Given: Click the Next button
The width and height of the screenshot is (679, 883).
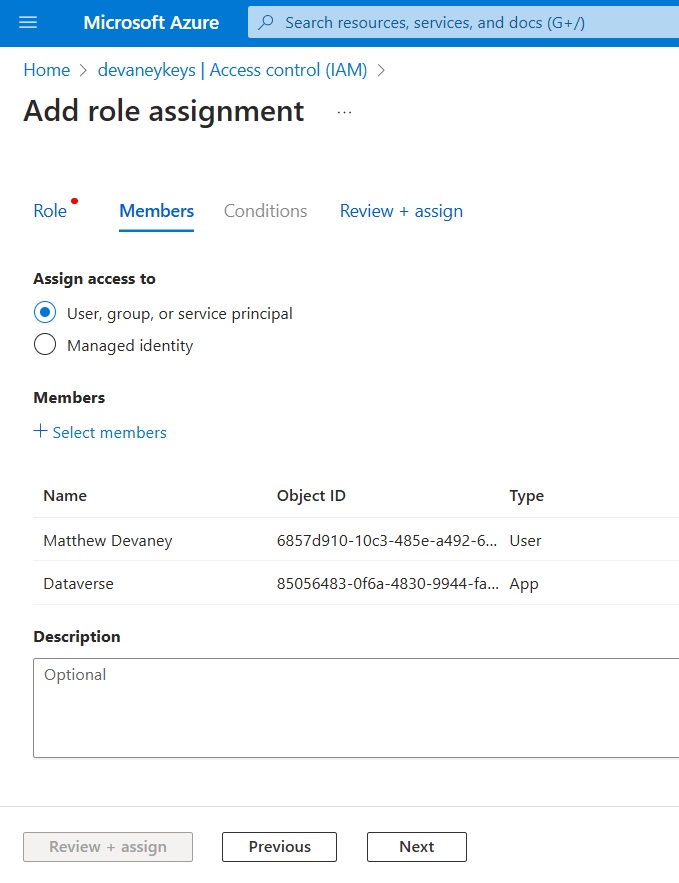Looking at the screenshot, I should 417,847.
